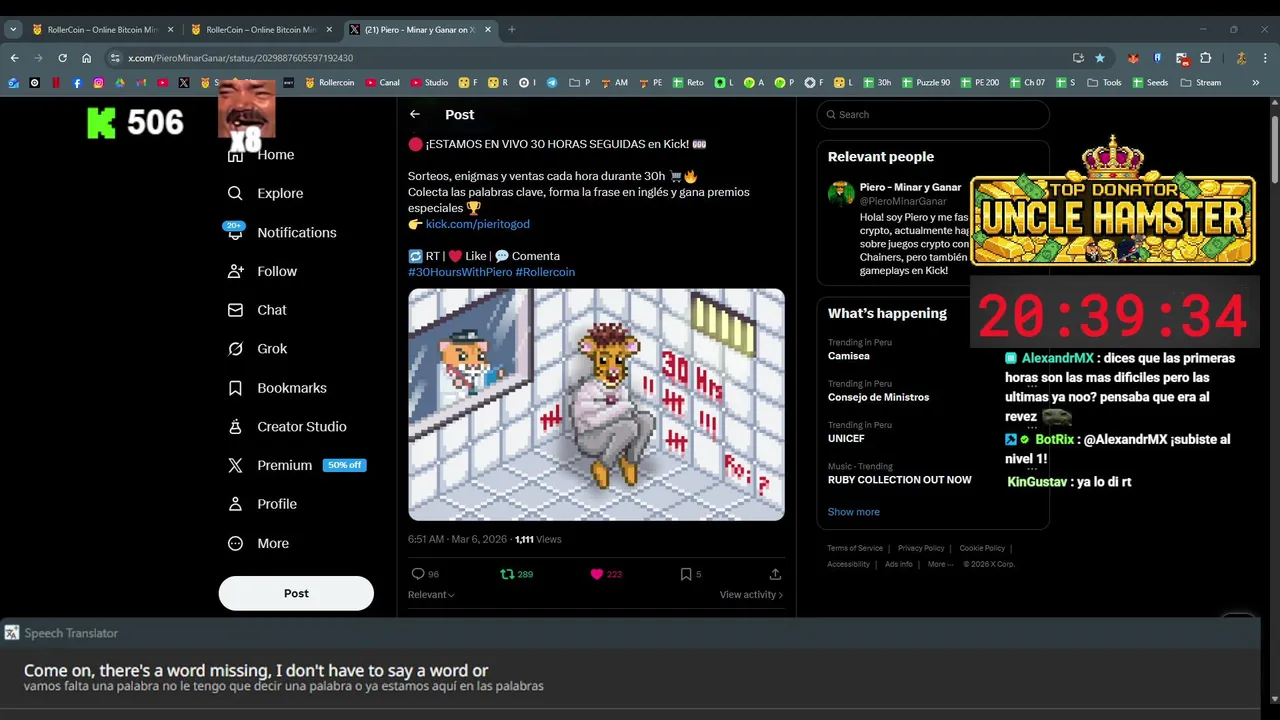The width and height of the screenshot is (1280, 720).
Task: Open Home in X sidebar
Action: (261, 155)
